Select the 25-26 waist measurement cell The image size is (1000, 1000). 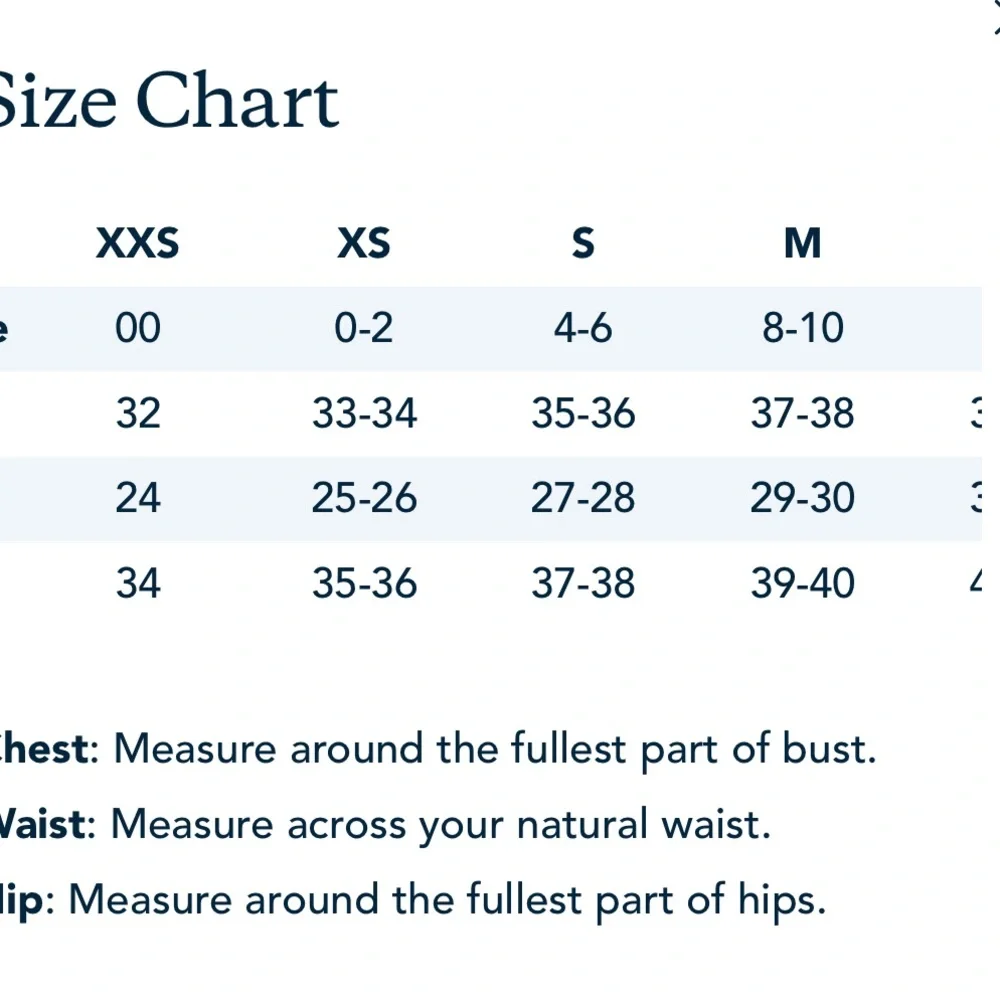[364, 498]
